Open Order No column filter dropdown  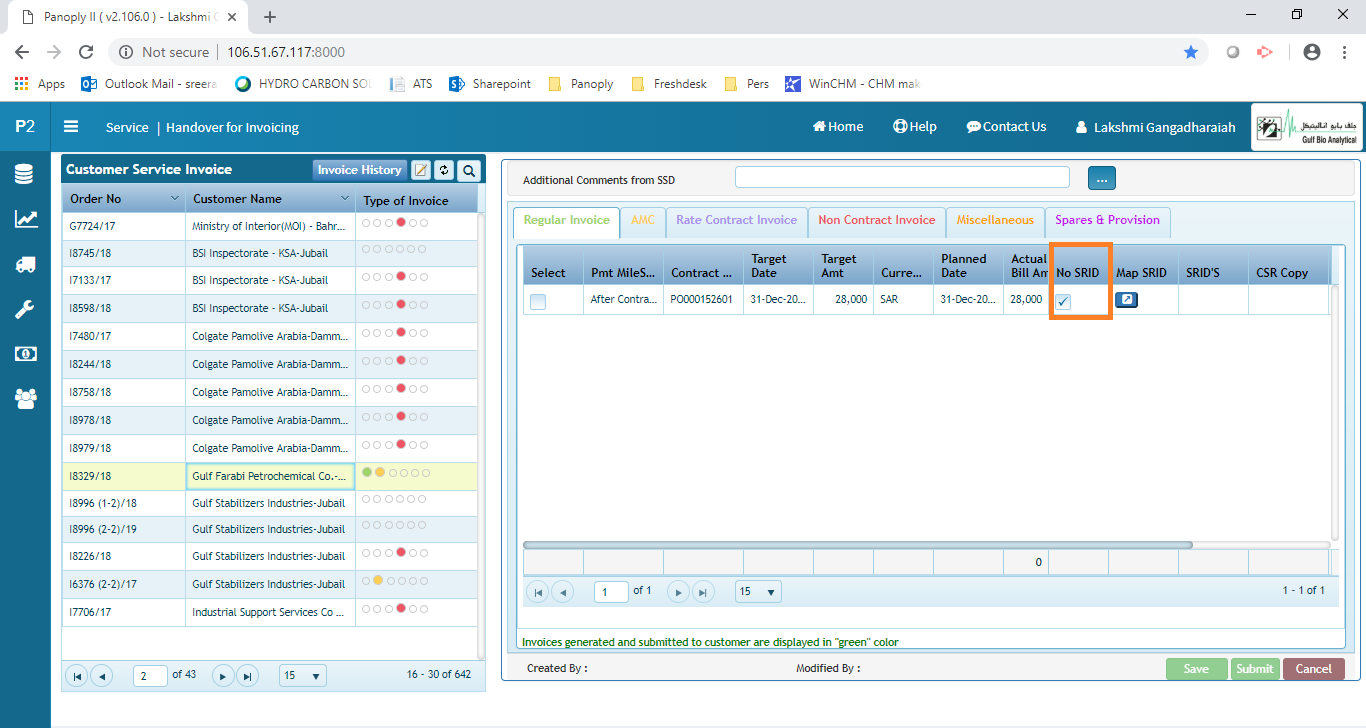(175, 198)
